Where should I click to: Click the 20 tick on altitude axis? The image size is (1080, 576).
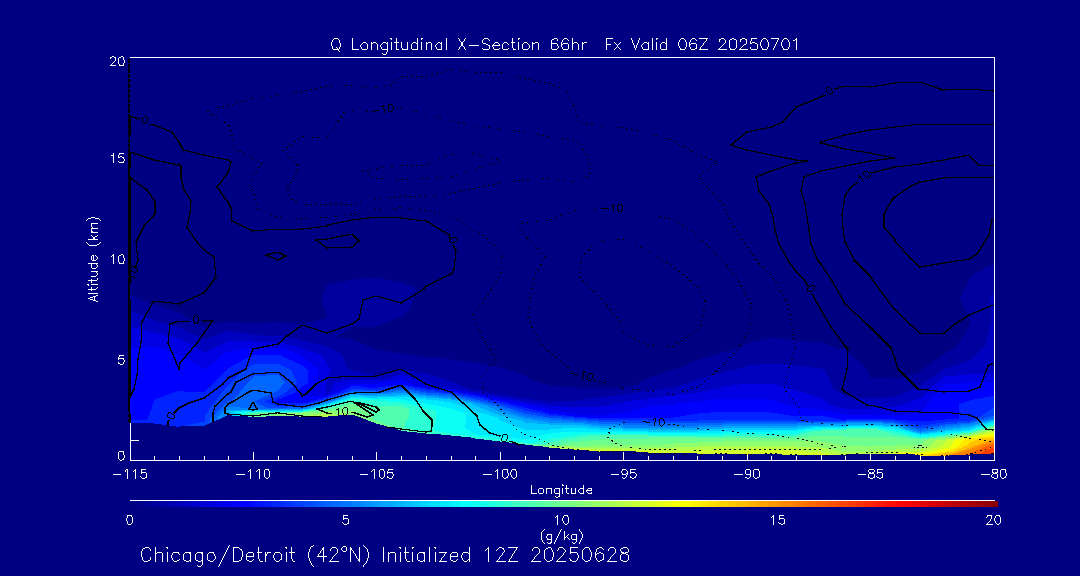(116, 61)
